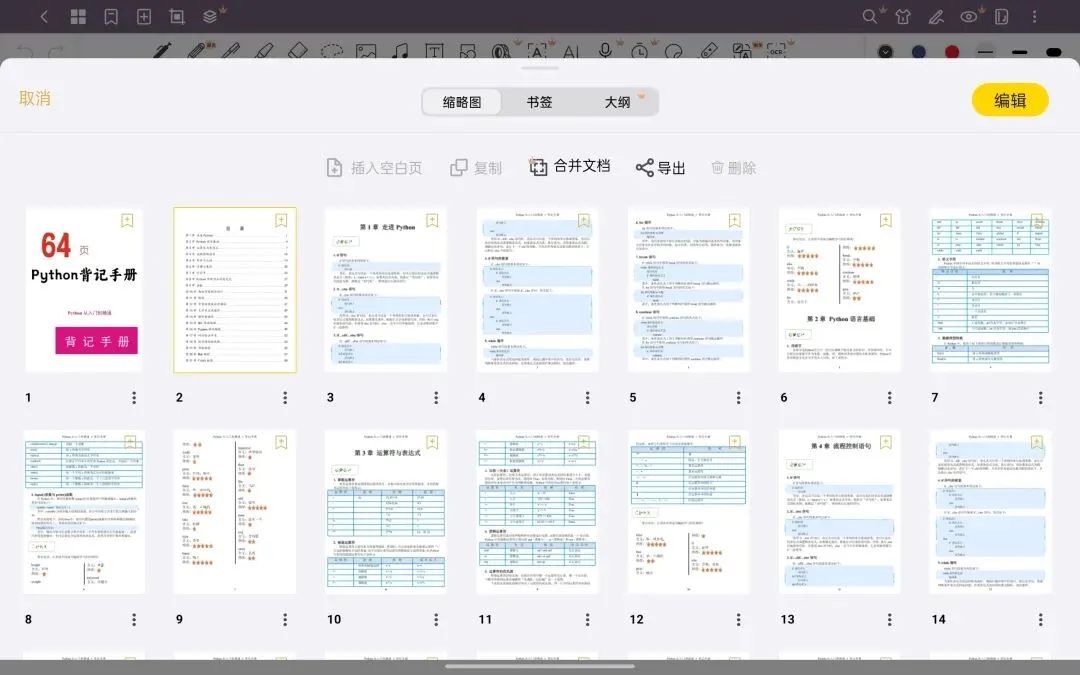
Task: Select the crop tool in top bar
Action: tap(177, 17)
